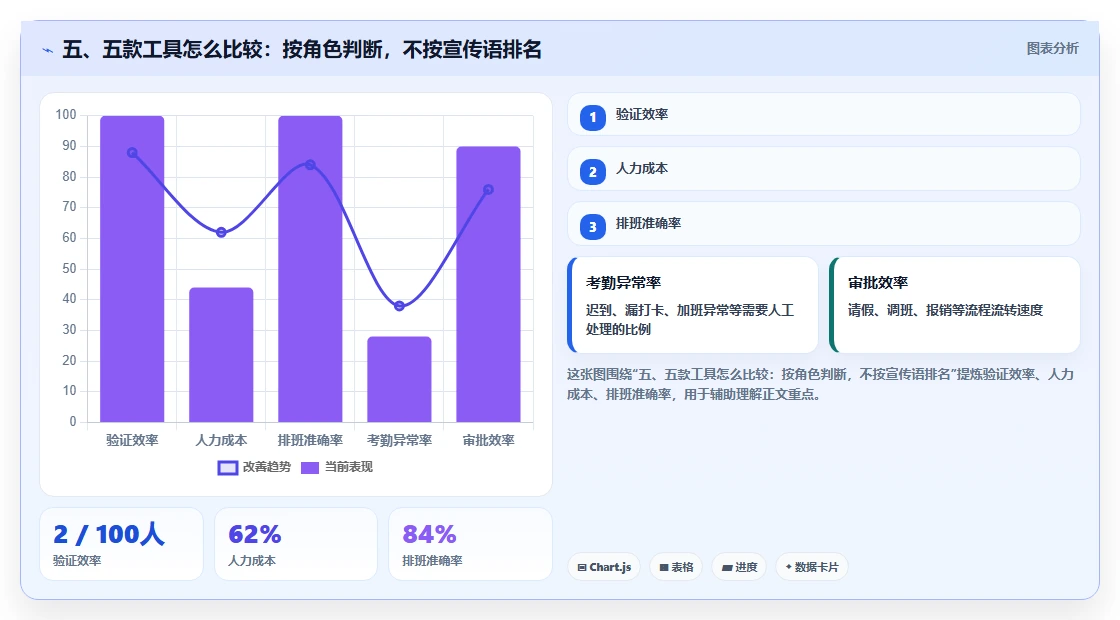Click the 改善趋势 legend label
Viewport: 1120px width, 620px height.
tap(267, 467)
